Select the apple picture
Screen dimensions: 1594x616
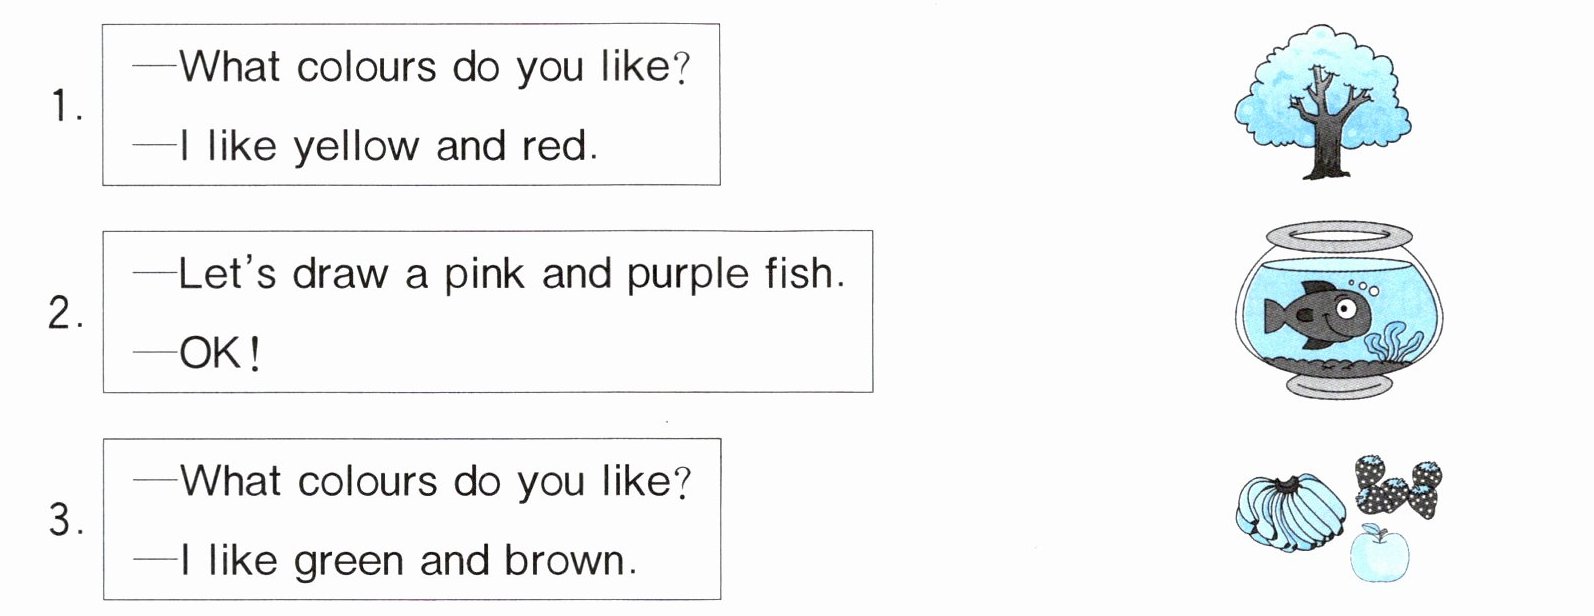[x=1380, y=554]
